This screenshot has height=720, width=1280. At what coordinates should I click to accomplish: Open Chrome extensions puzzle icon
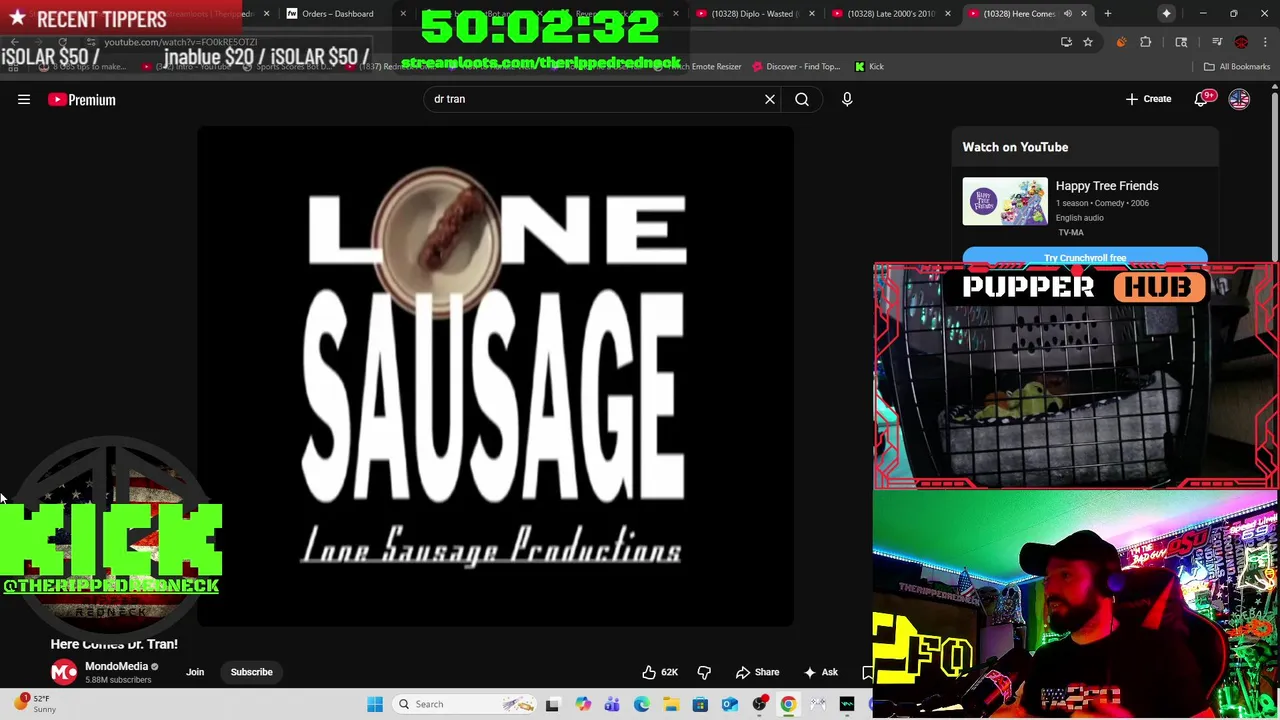click(x=1146, y=42)
